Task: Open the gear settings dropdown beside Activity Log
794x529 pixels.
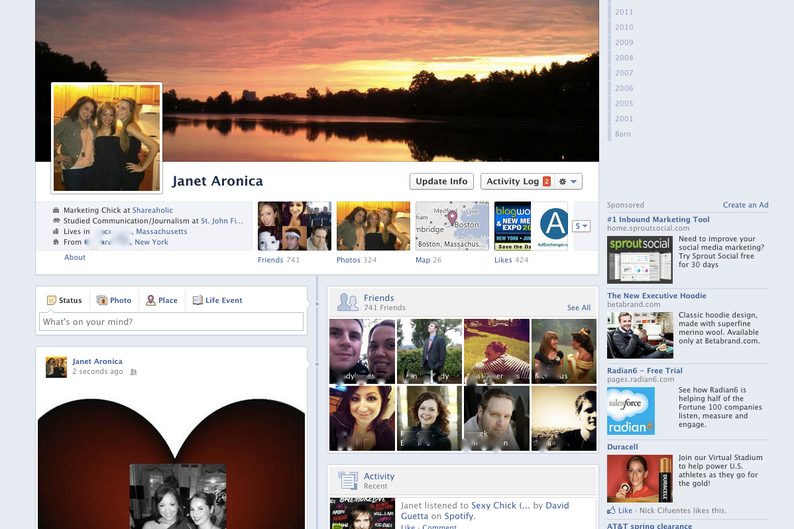Action: coord(568,181)
